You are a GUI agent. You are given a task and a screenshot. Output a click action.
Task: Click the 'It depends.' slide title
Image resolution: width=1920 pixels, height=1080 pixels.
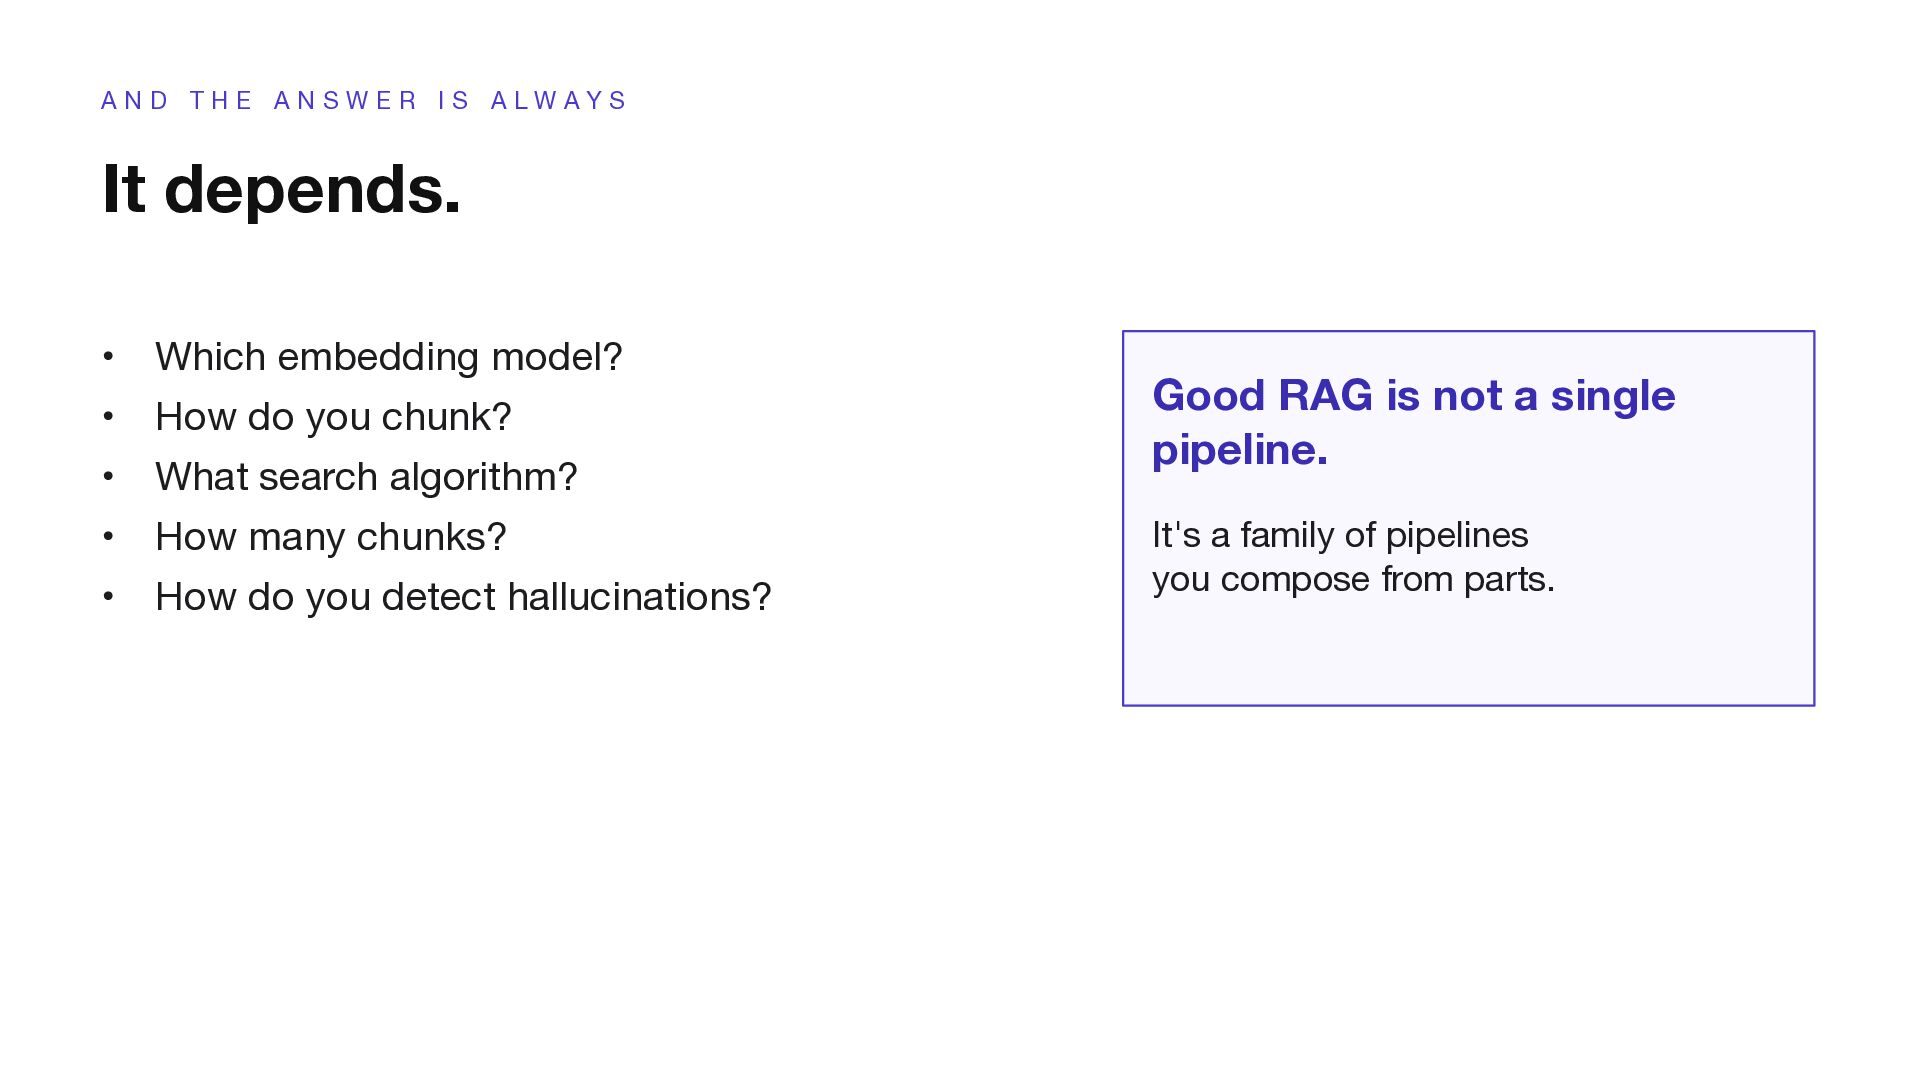click(281, 190)
